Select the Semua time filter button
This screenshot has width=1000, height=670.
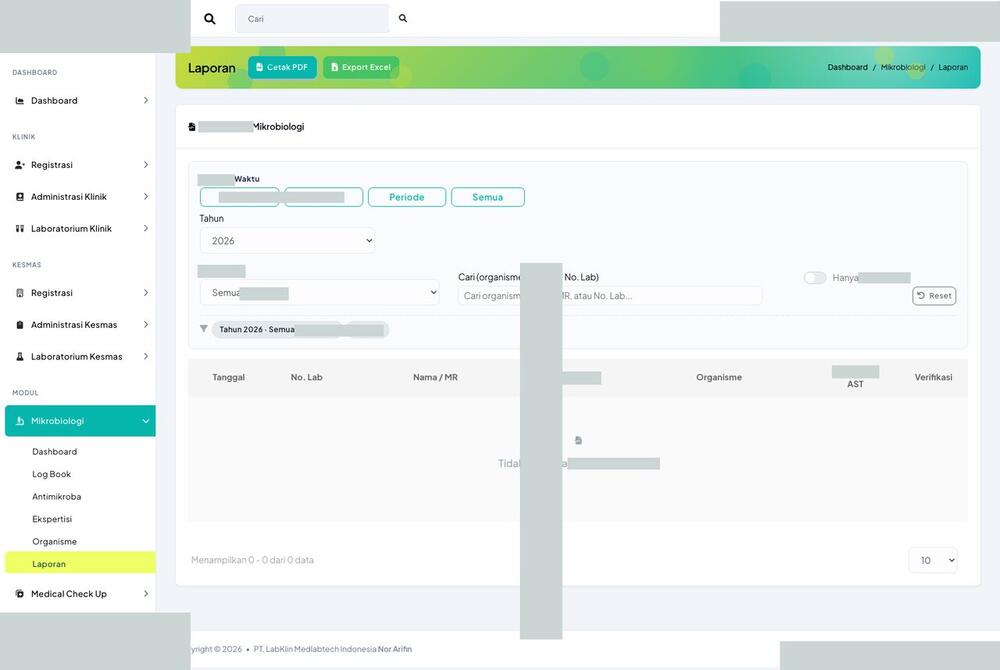[488, 197]
